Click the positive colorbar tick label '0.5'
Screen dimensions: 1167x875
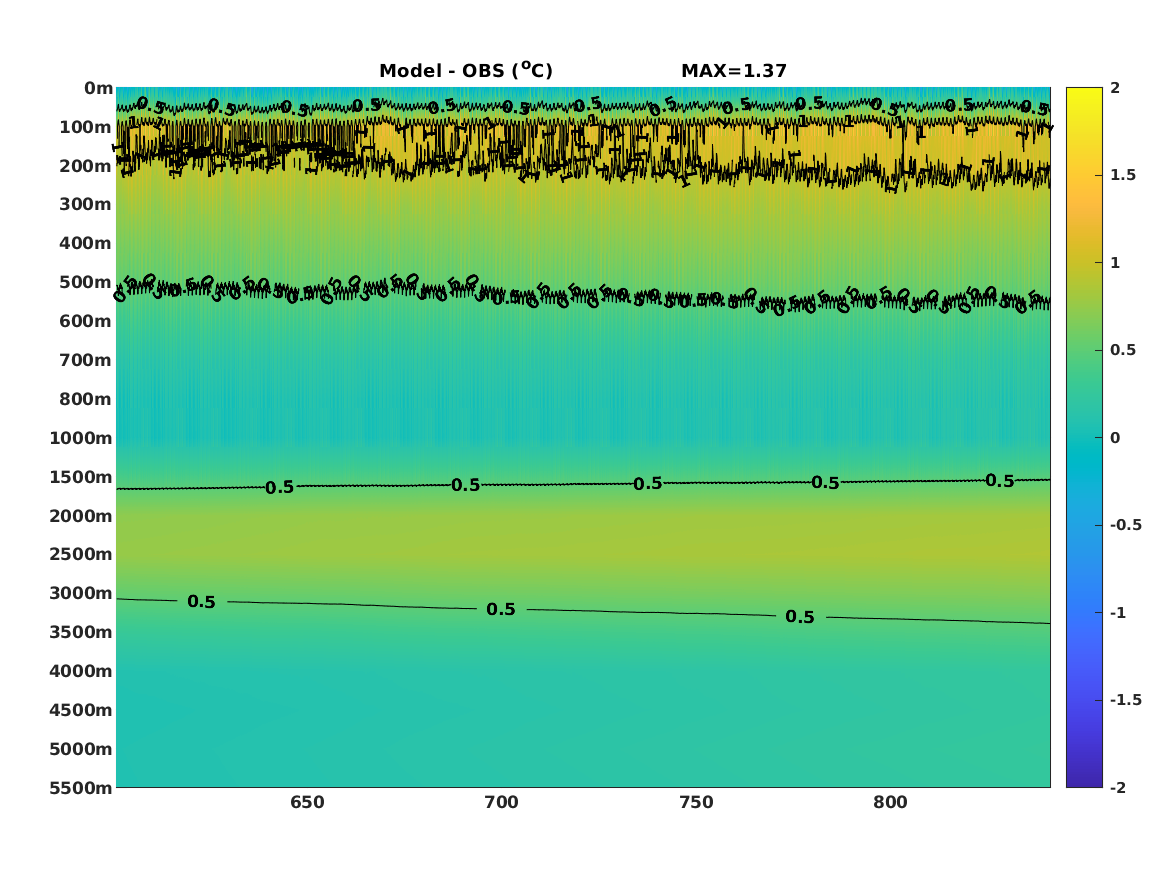click(x=1123, y=350)
